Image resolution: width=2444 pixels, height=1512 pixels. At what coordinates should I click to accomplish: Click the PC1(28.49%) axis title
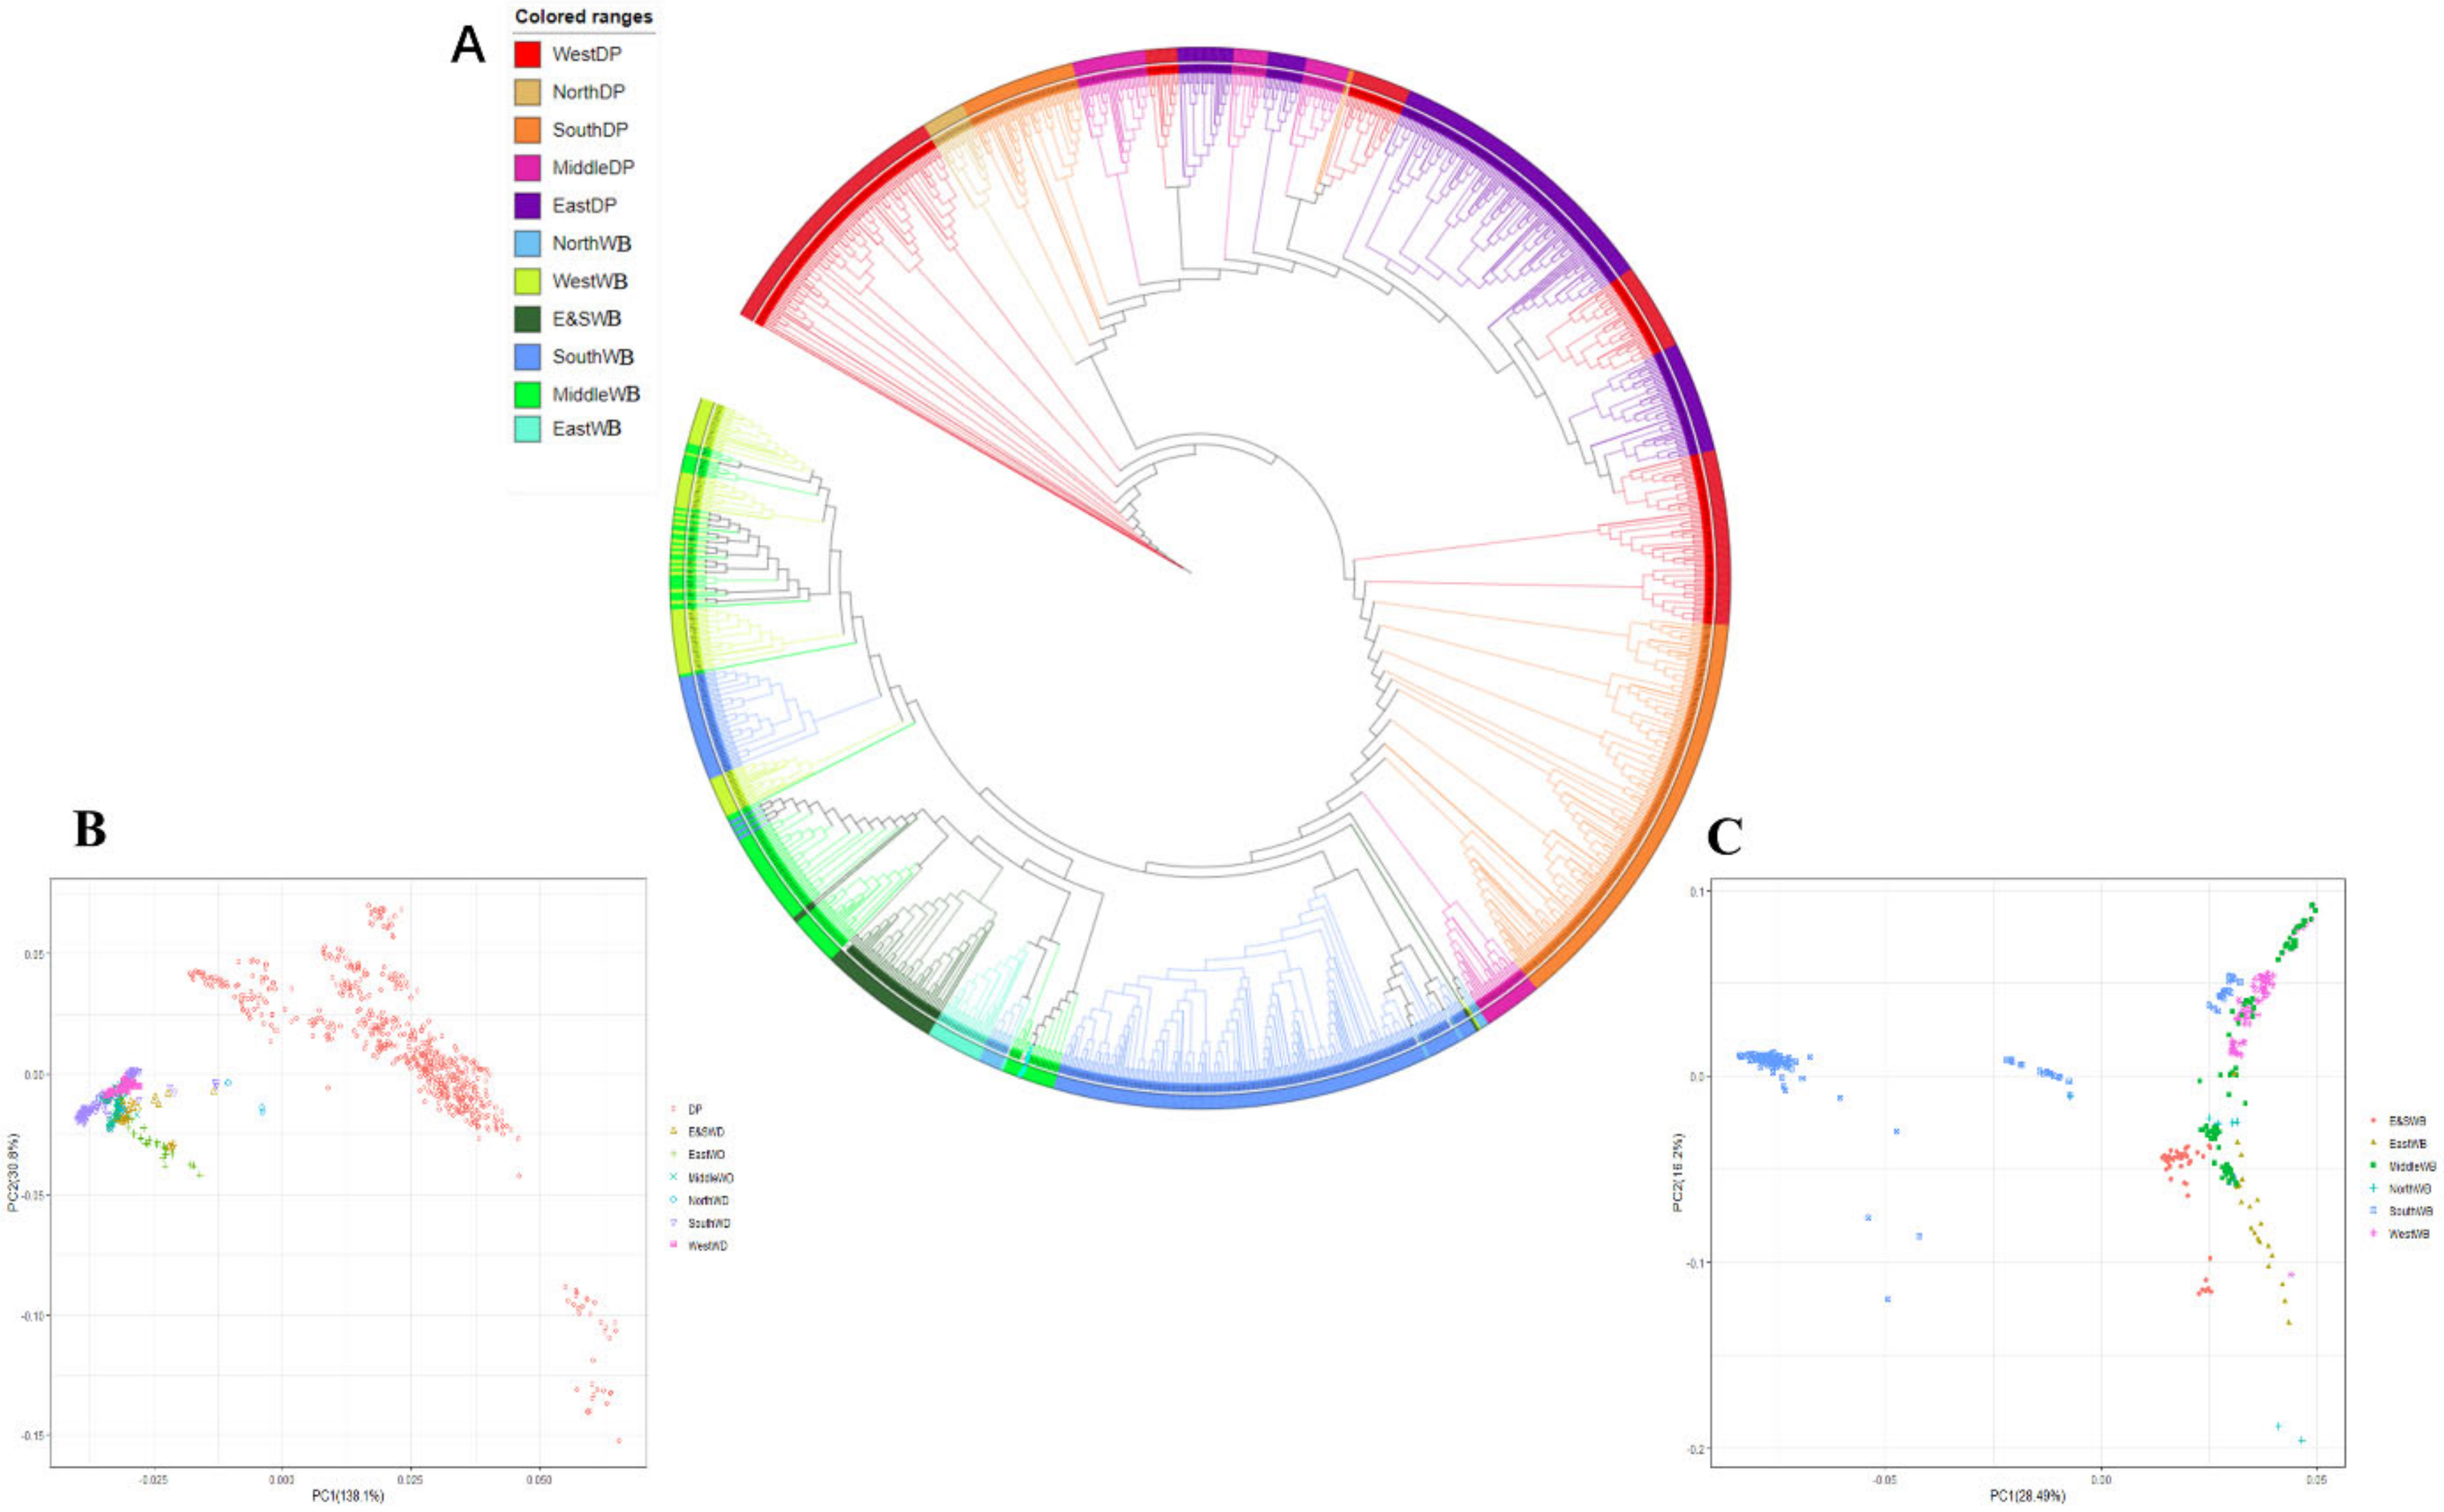pos(2027,1496)
